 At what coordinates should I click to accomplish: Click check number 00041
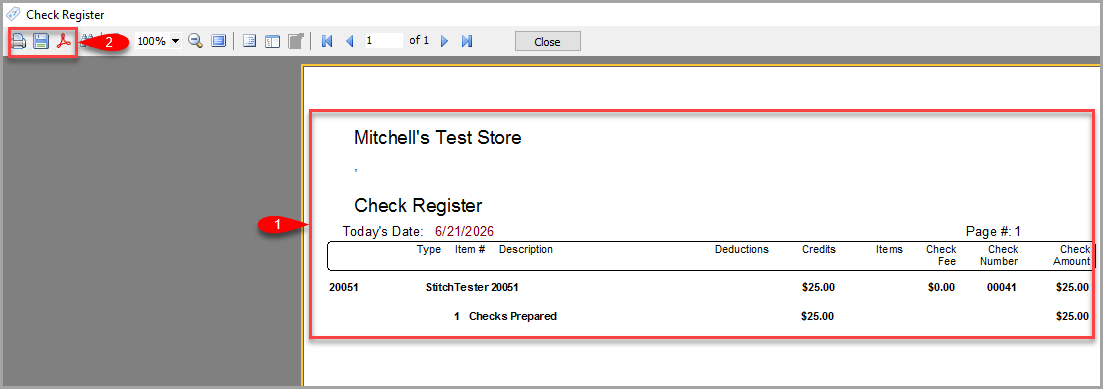click(1002, 287)
